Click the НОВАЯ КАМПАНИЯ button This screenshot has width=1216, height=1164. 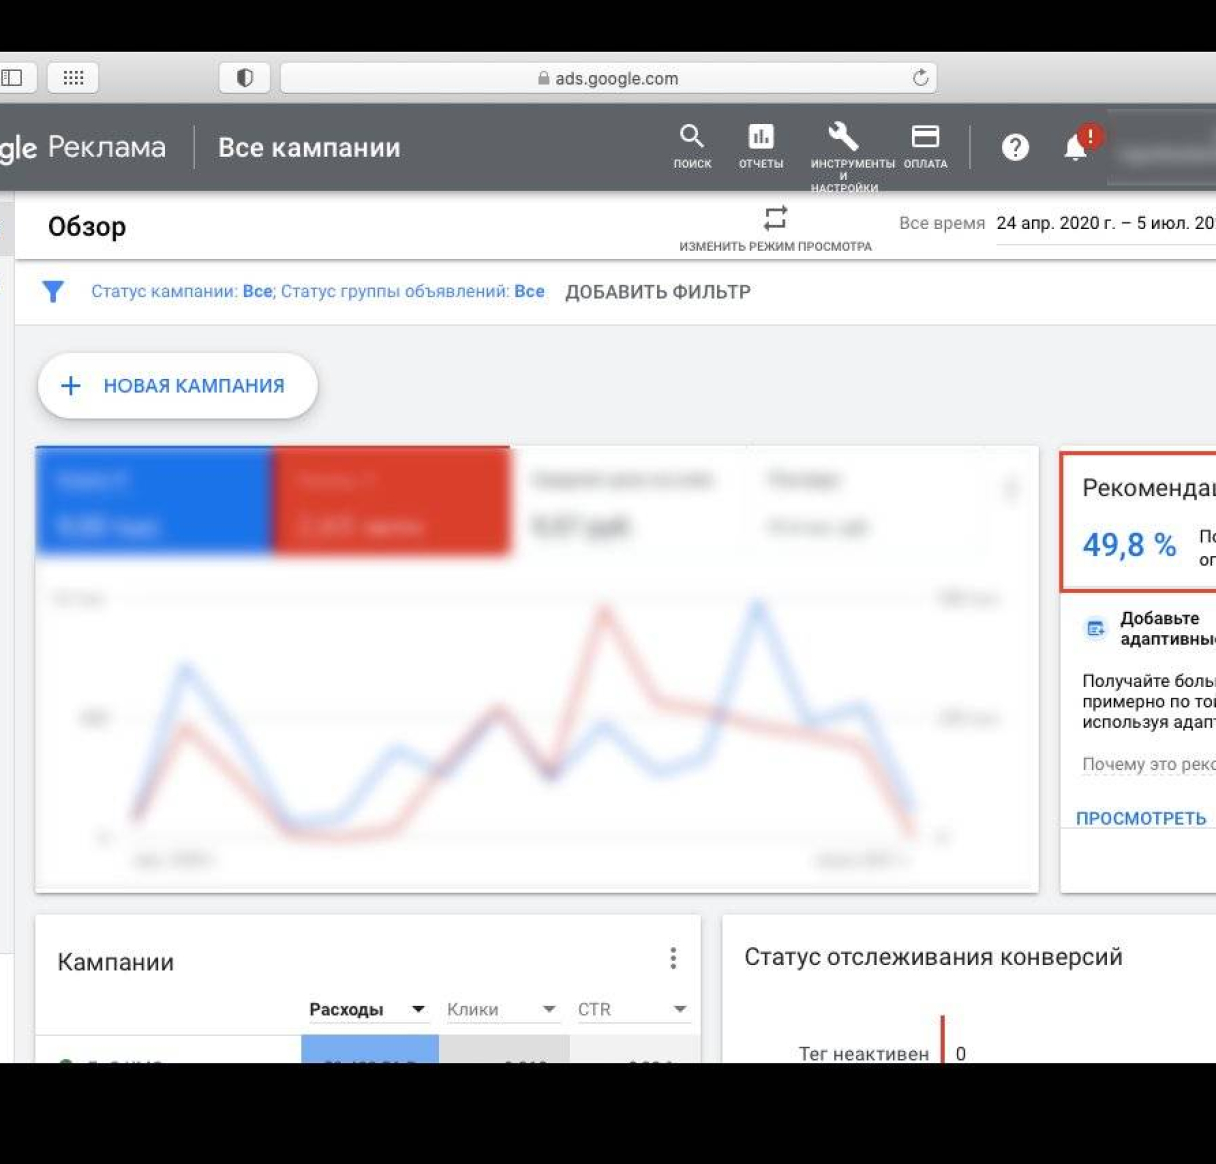coord(178,386)
